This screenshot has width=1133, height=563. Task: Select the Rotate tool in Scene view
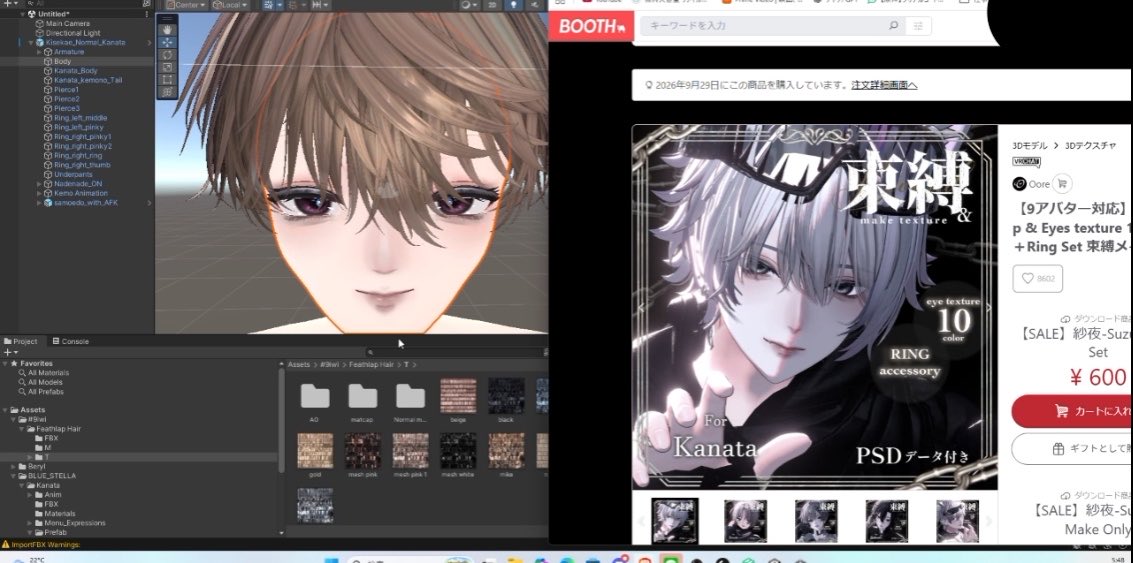pyautogui.click(x=167, y=54)
